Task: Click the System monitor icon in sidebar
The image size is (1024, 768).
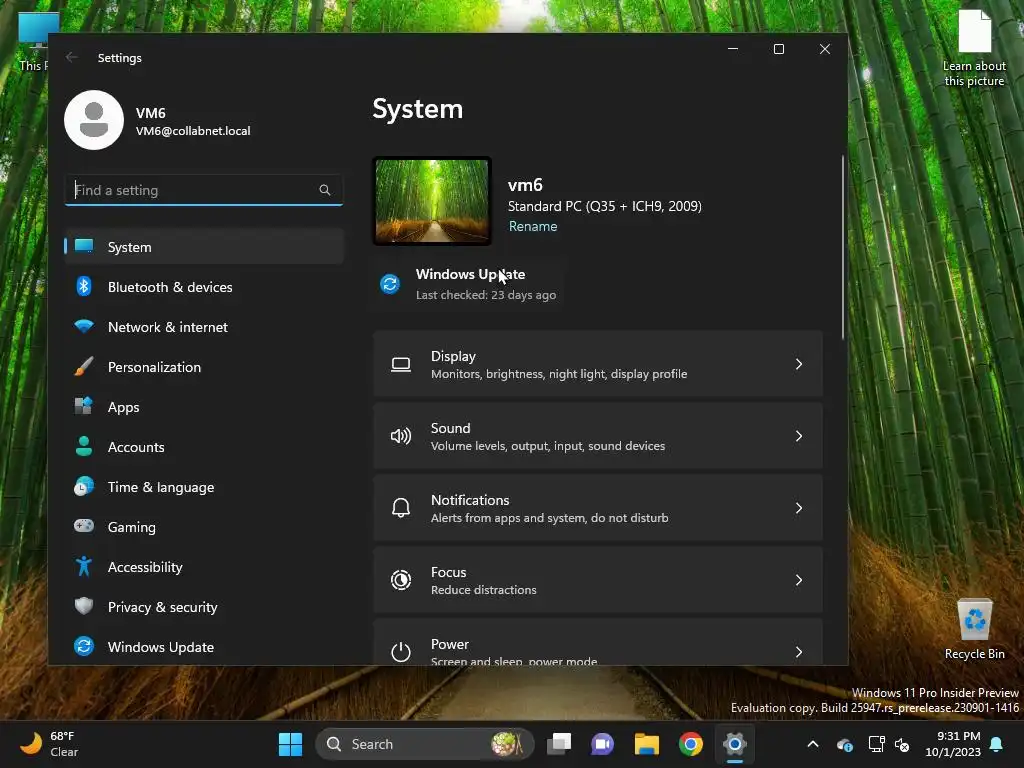Action: [84, 246]
